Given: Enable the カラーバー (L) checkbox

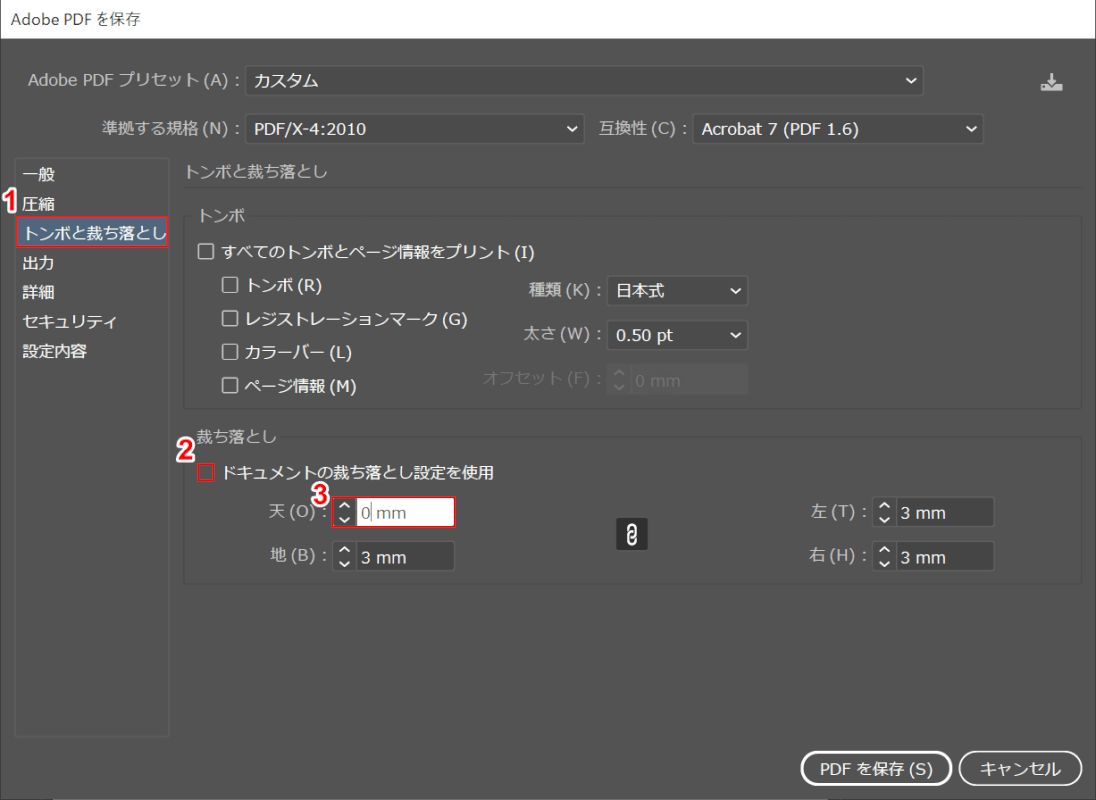Looking at the screenshot, I should click(229, 352).
